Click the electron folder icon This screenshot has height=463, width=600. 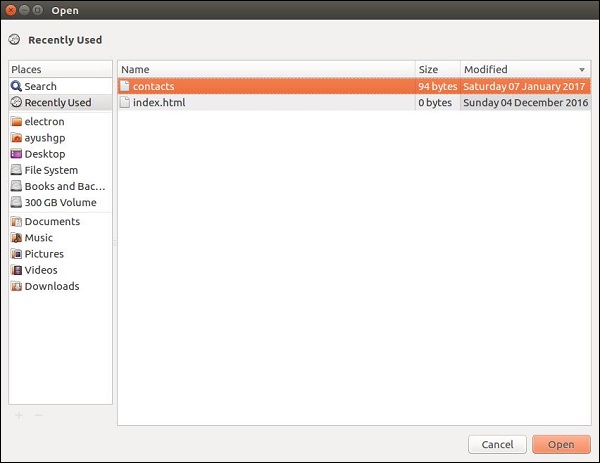(16, 122)
